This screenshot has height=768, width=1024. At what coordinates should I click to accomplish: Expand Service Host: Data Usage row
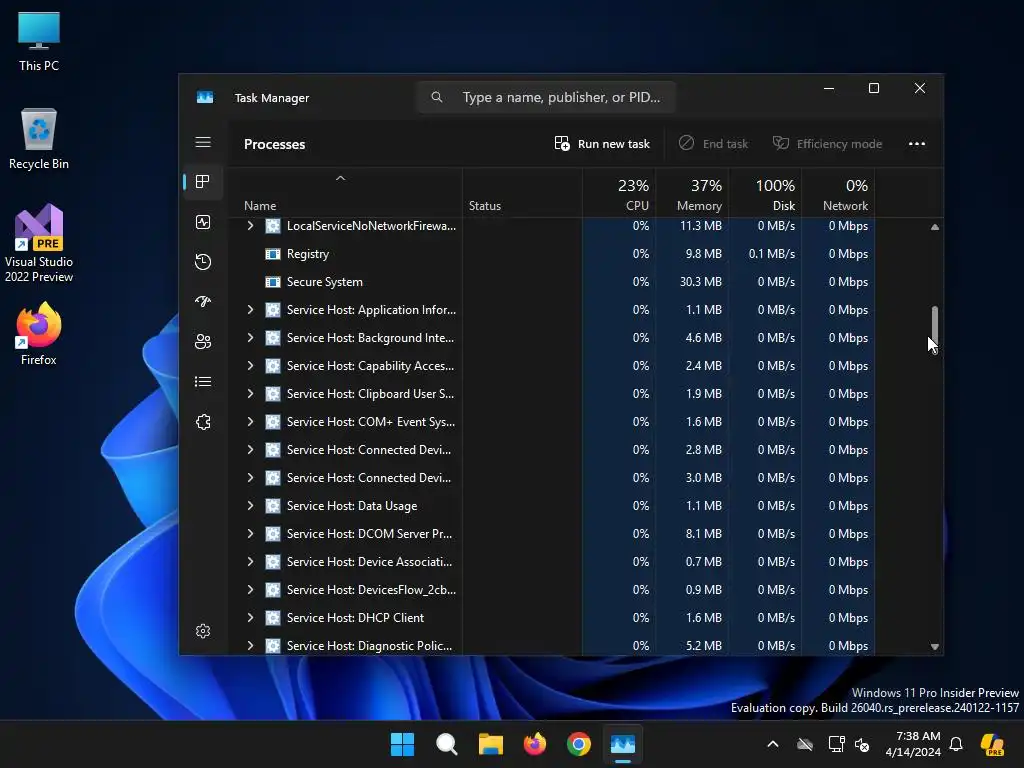(x=250, y=506)
